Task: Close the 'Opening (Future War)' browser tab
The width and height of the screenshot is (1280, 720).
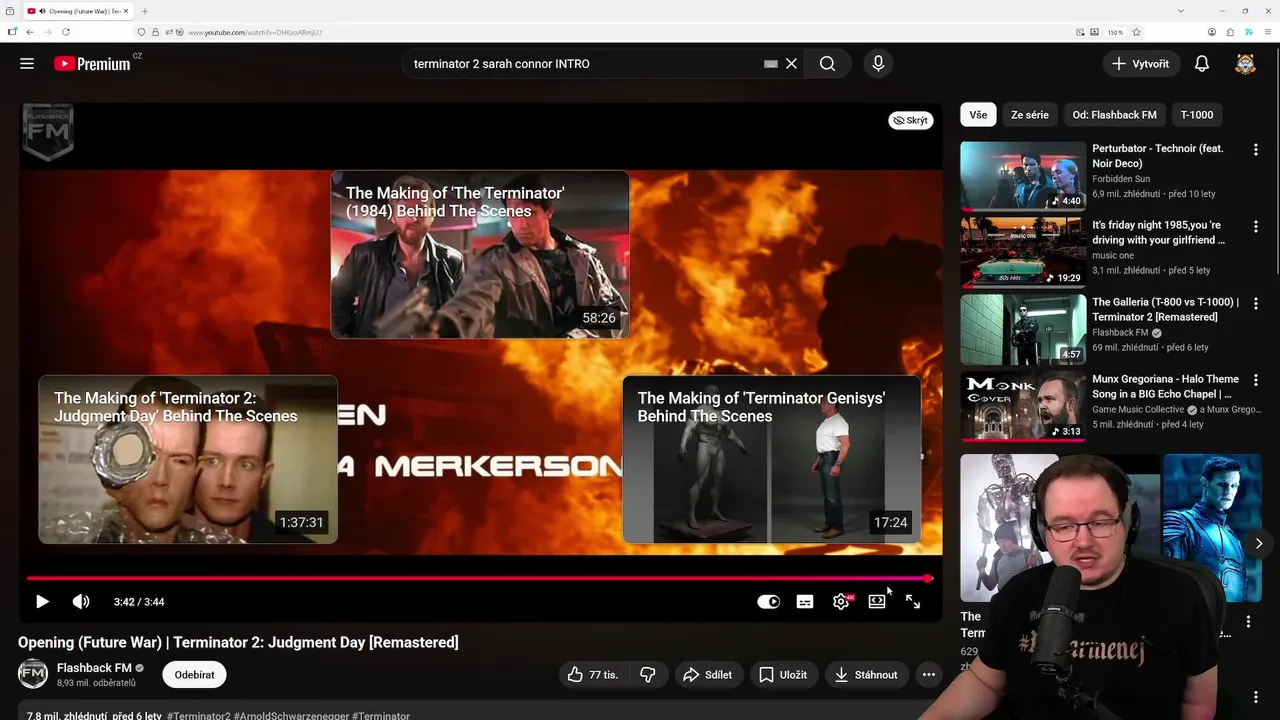Action: pyautogui.click(x=124, y=11)
